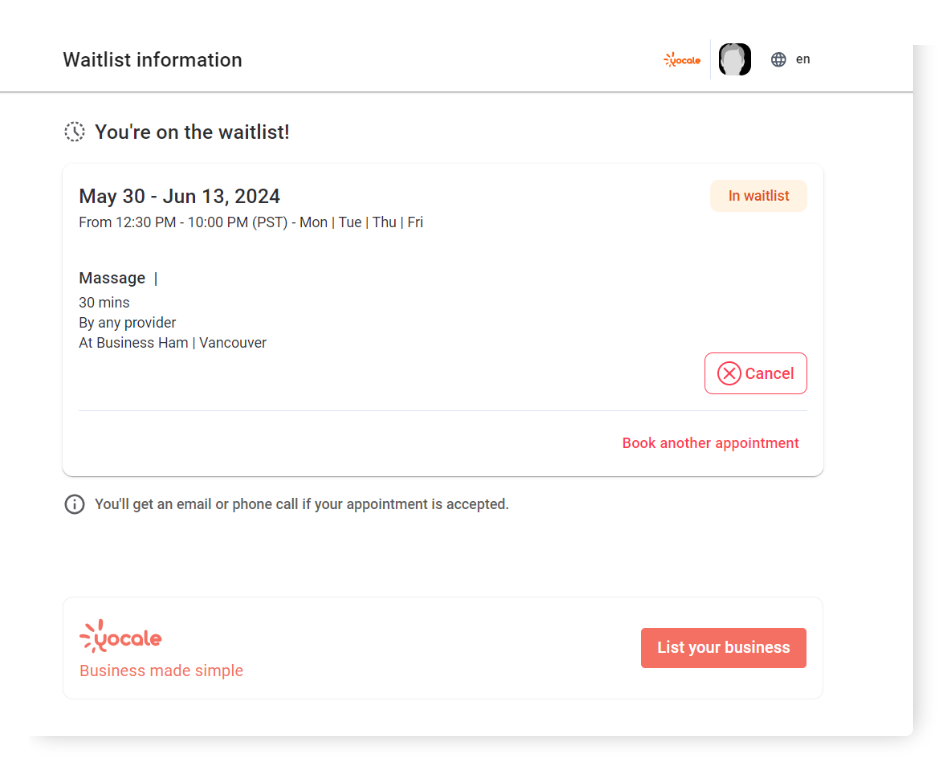The width and height of the screenshot is (941, 767).
Task: Click the 'Business made simple' tagline
Action: pos(161,670)
